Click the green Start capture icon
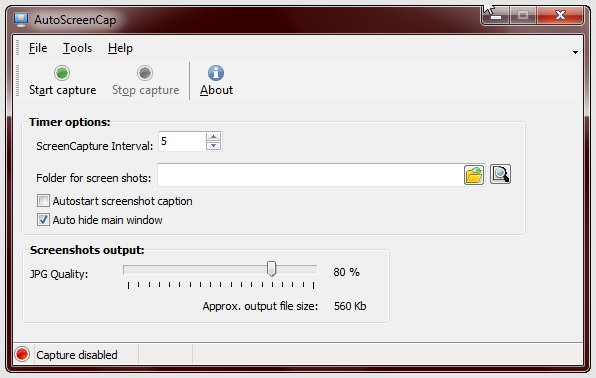This screenshot has width=596, height=378. pos(62,73)
